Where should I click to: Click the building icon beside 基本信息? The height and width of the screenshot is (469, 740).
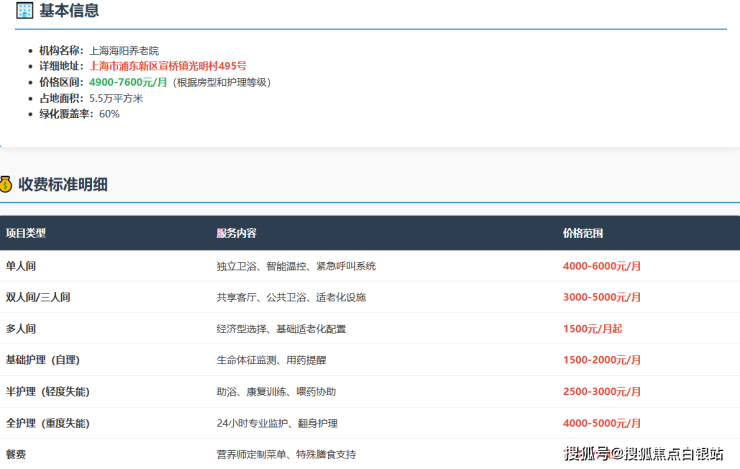pos(25,11)
